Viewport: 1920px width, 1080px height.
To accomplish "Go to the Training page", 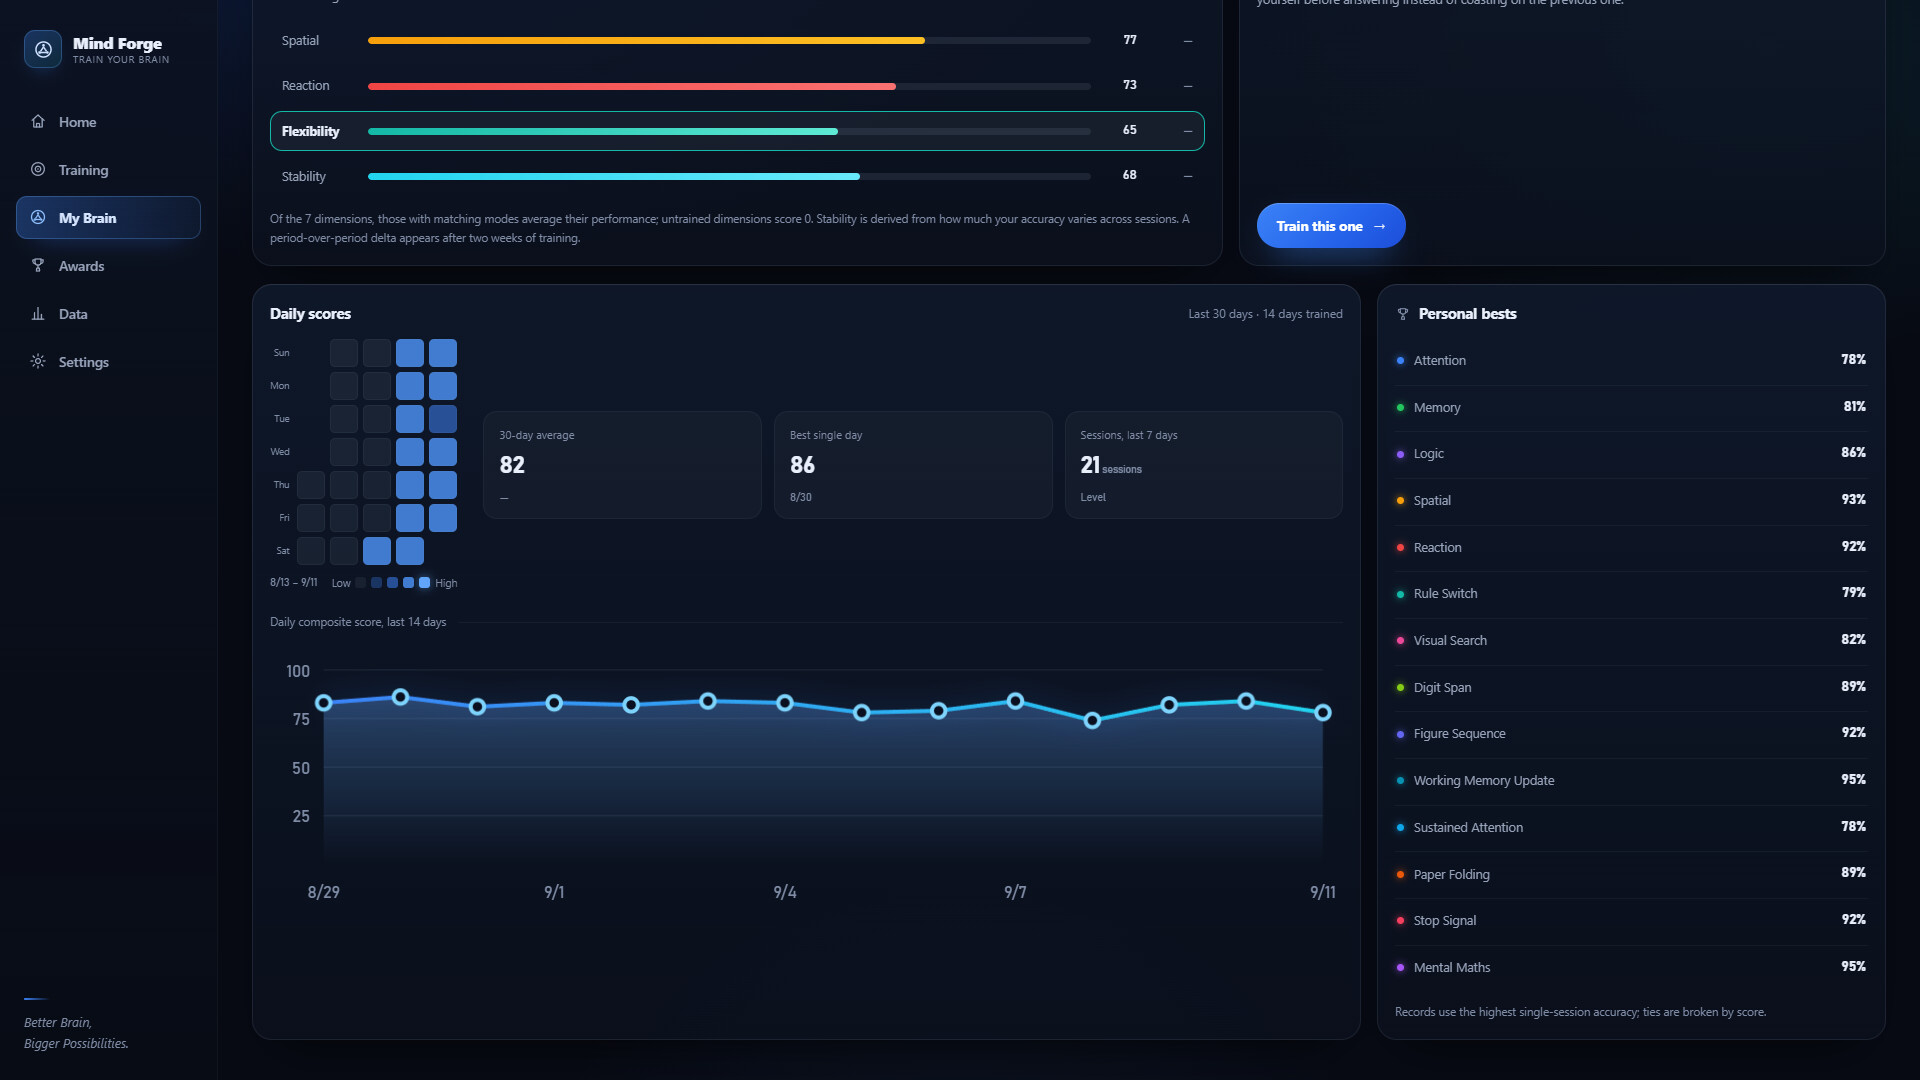I will click(108, 170).
